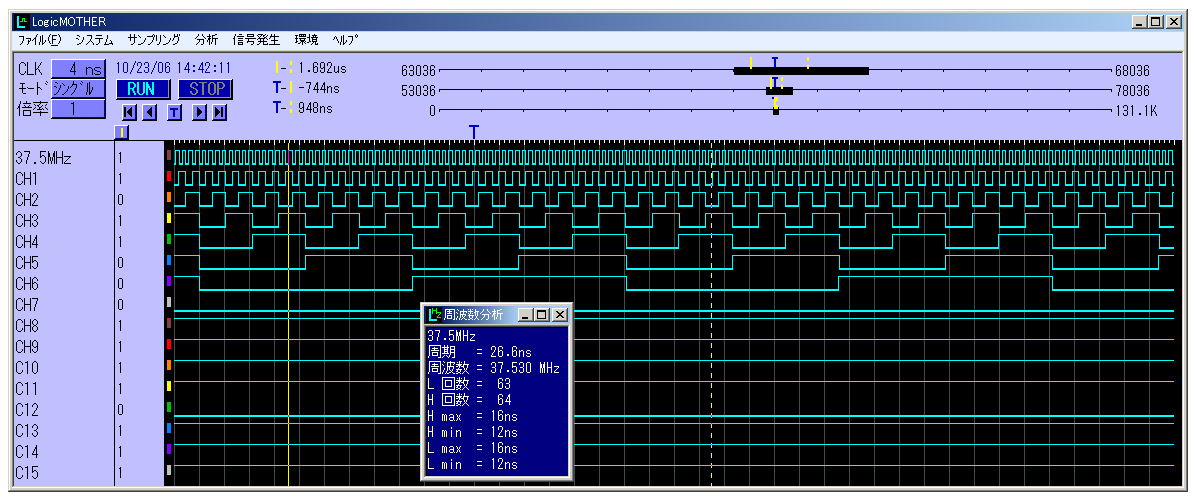Step backward with the left arrow button
Viewport: 1195px width, 503px height.
tap(149, 112)
